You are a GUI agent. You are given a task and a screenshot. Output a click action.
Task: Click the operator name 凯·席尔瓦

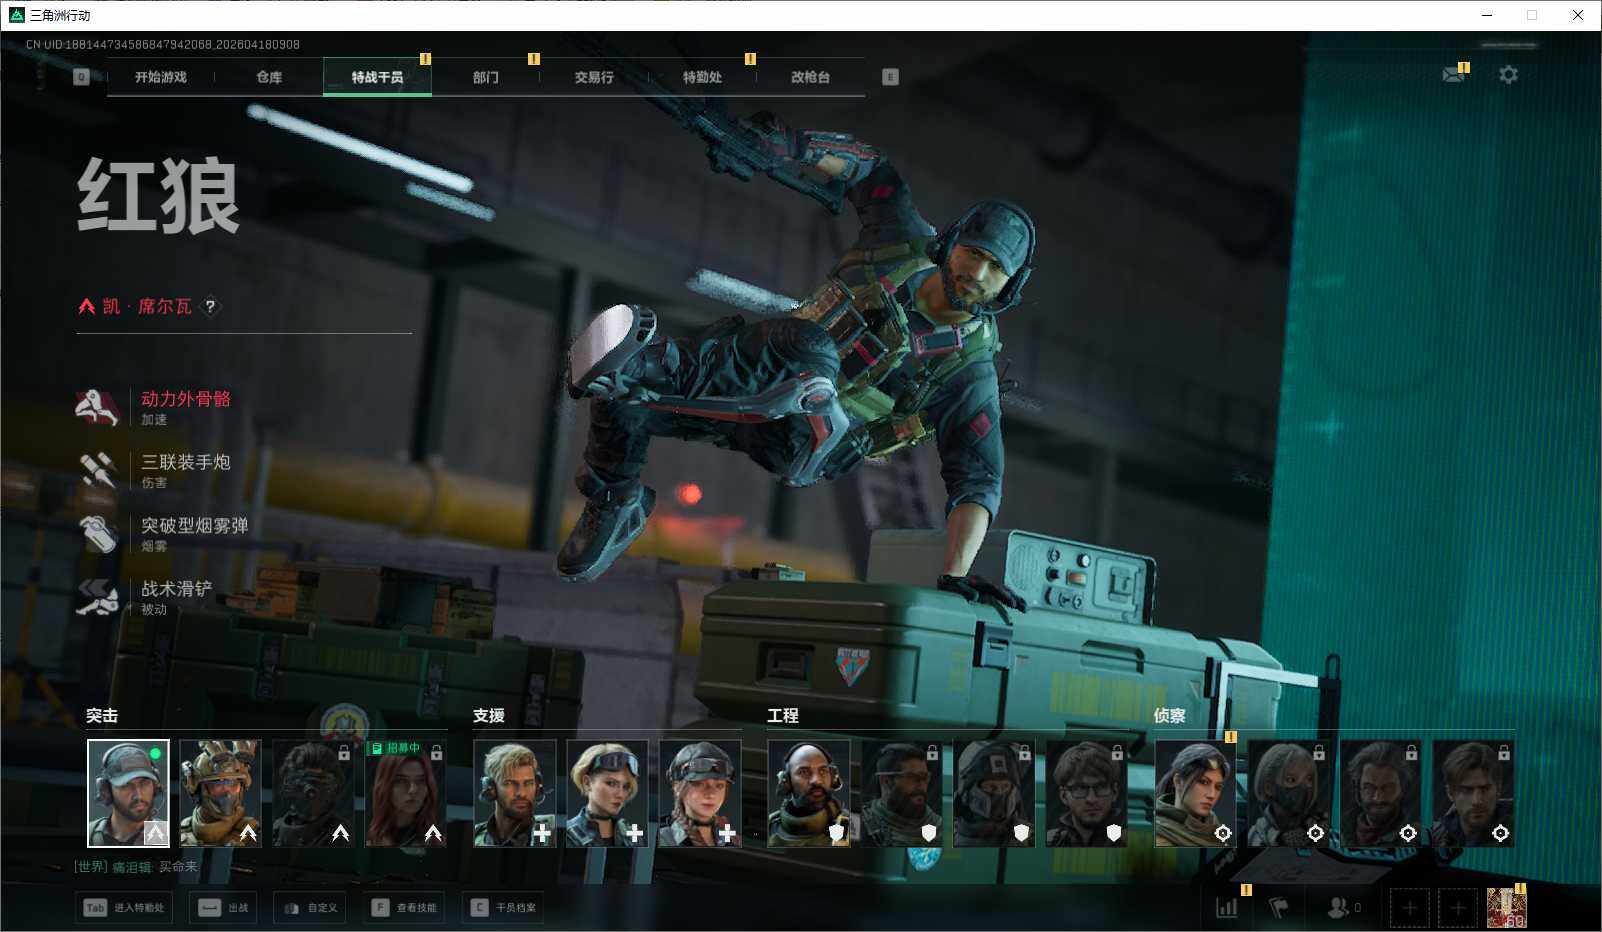[147, 306]
